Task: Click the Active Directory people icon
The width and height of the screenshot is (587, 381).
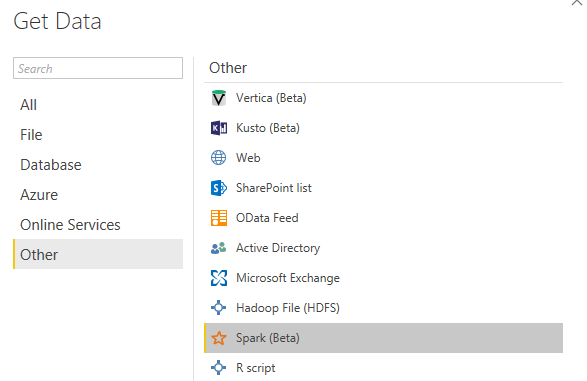Action: click(x=219, y=248)
